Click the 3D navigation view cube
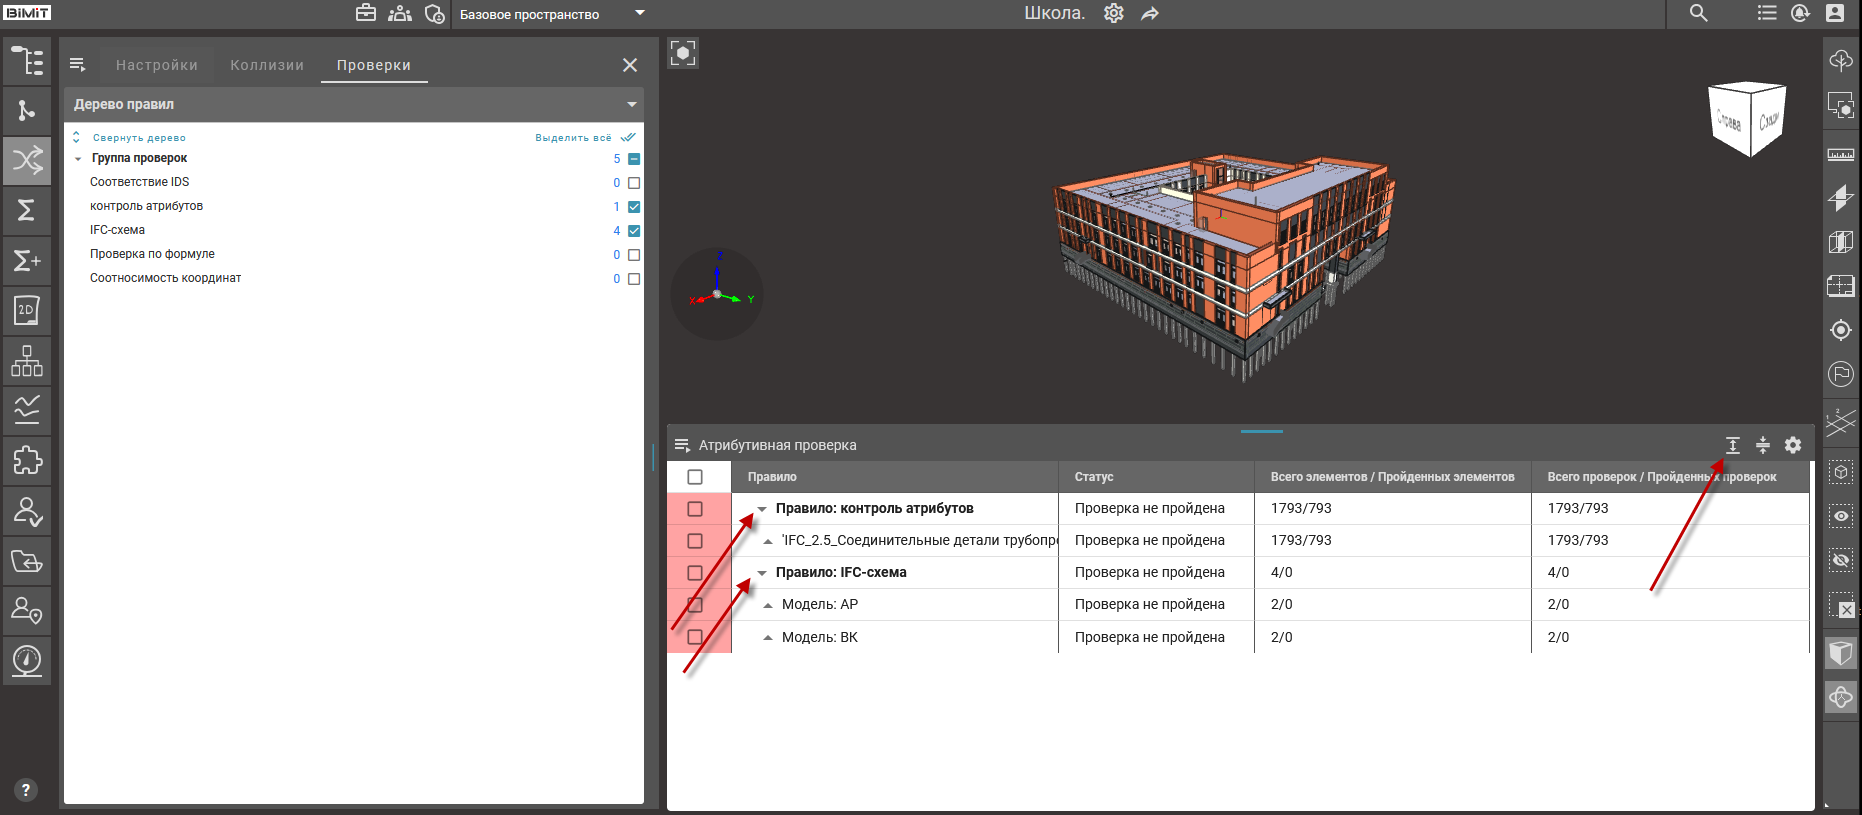Image resolution: width=1862 pixels, height=815 pixels. (x=1747, y=119)
